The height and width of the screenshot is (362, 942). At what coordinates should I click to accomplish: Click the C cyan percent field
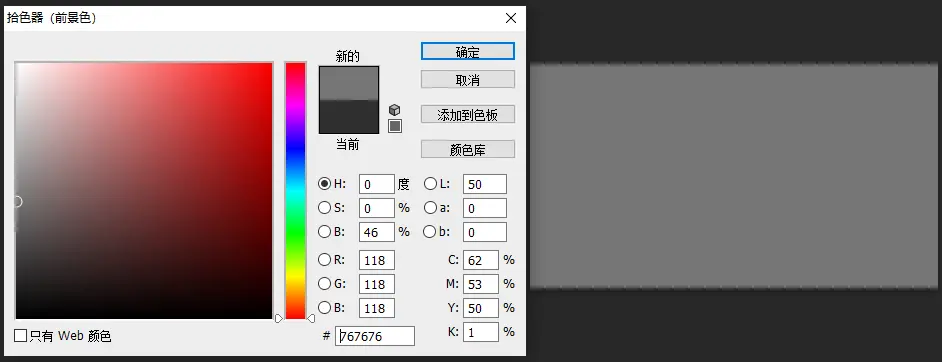click(481, 260)
